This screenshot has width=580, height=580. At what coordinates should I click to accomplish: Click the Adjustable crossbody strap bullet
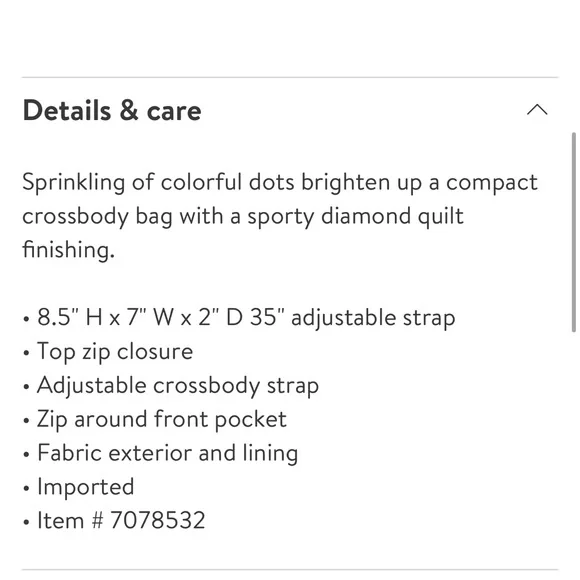point(171,386)
